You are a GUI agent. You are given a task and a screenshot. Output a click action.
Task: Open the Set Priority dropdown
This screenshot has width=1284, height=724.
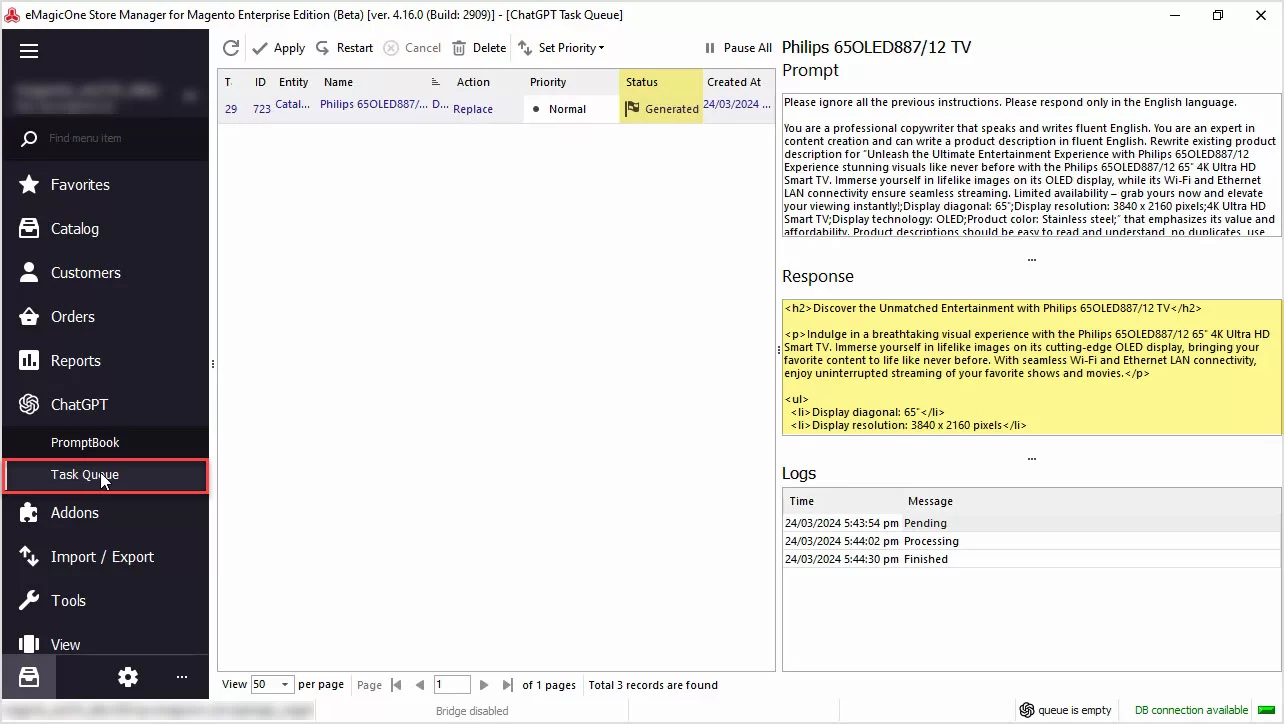click(x=561, y=48)
